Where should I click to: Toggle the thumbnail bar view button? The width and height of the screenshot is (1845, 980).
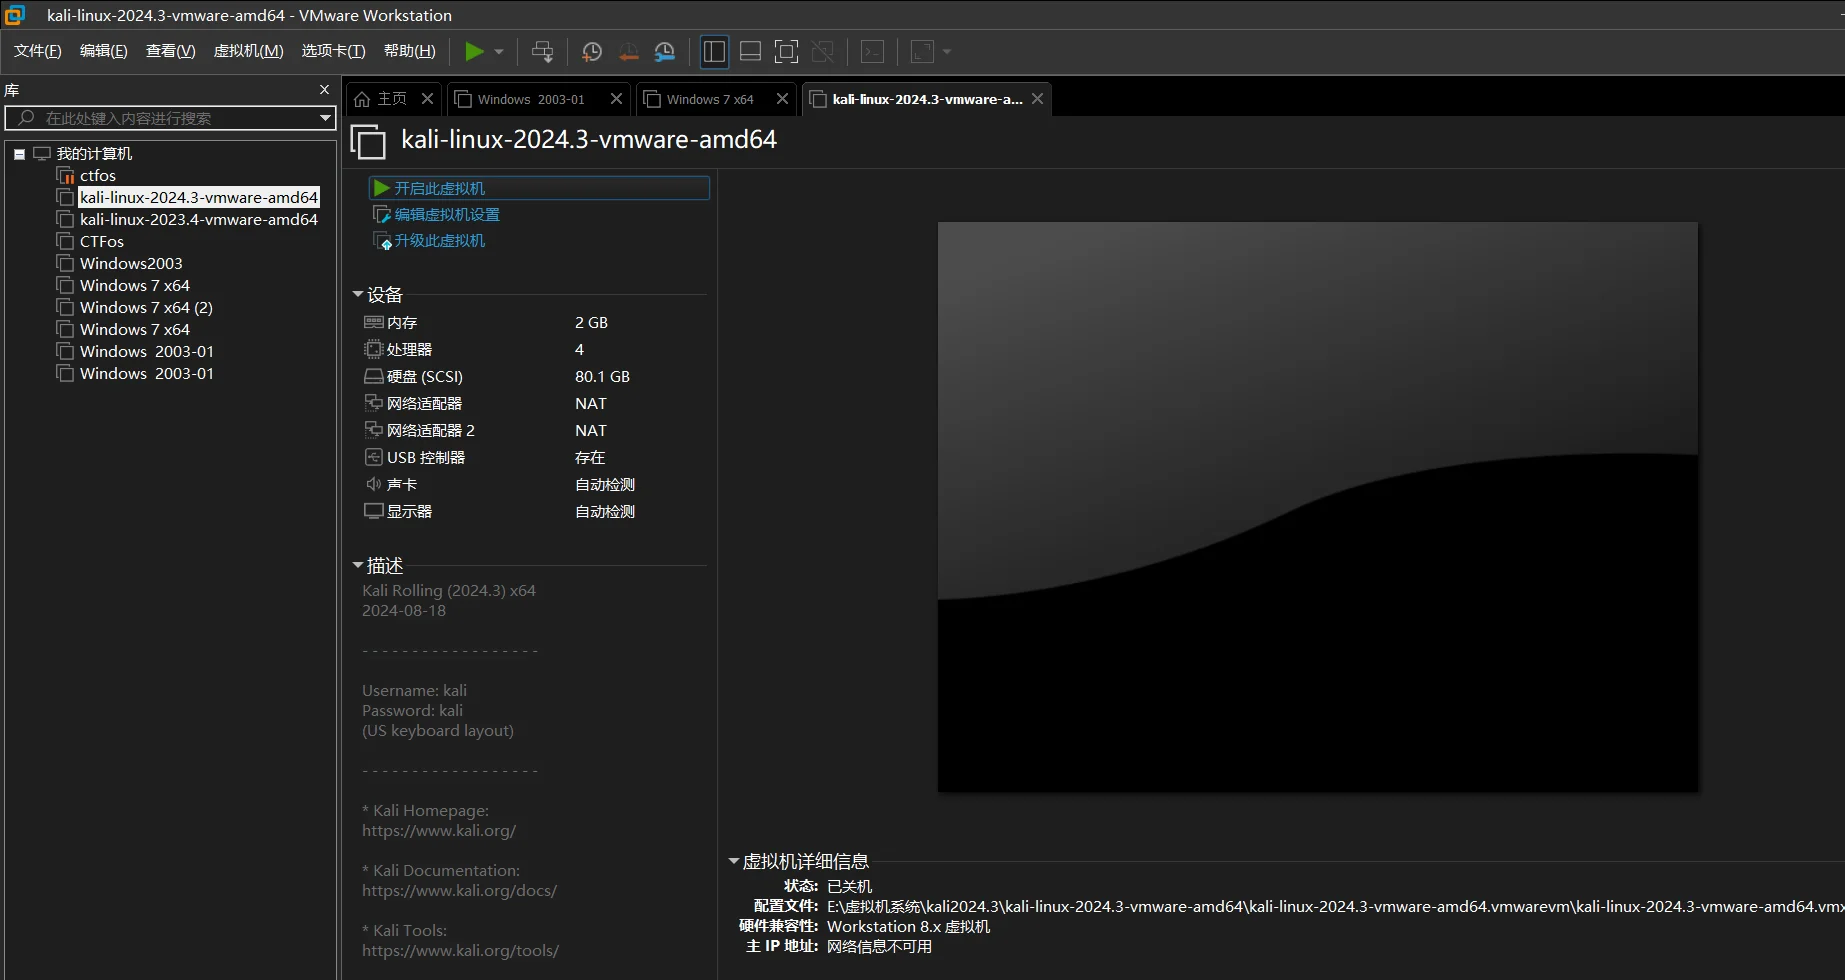coord(750,51)
